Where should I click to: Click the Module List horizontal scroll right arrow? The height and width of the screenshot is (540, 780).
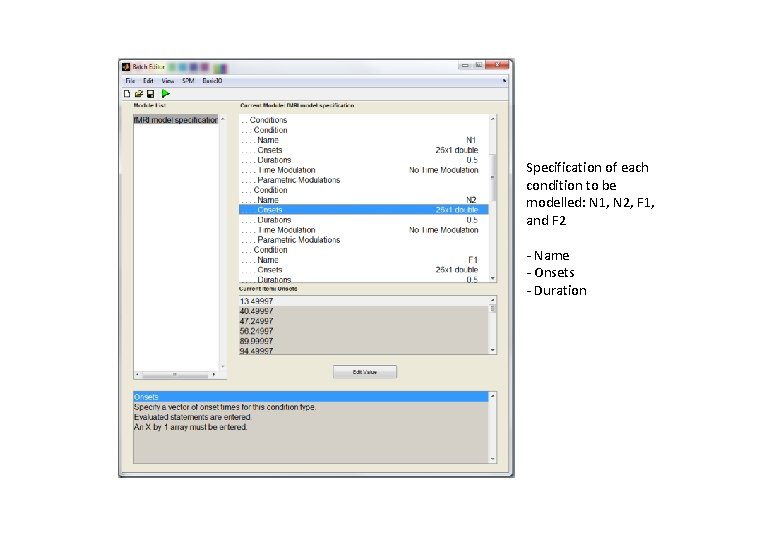click(214, 374)
